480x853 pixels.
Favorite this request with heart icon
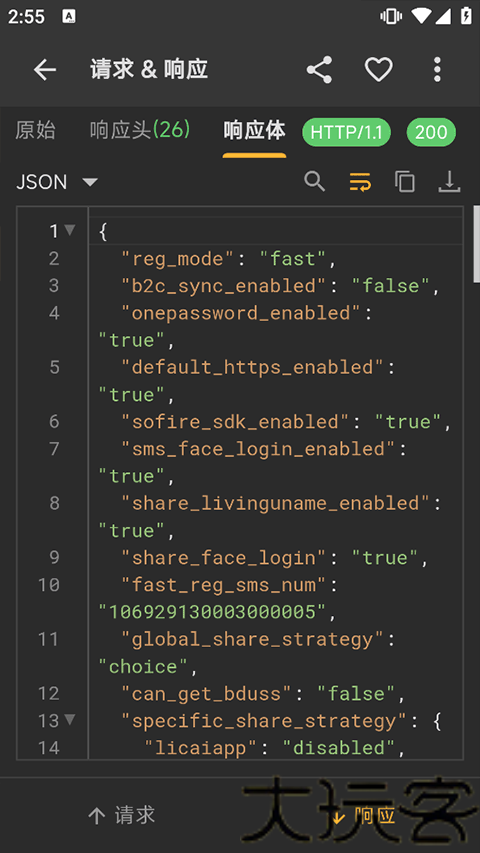[378, 70]
